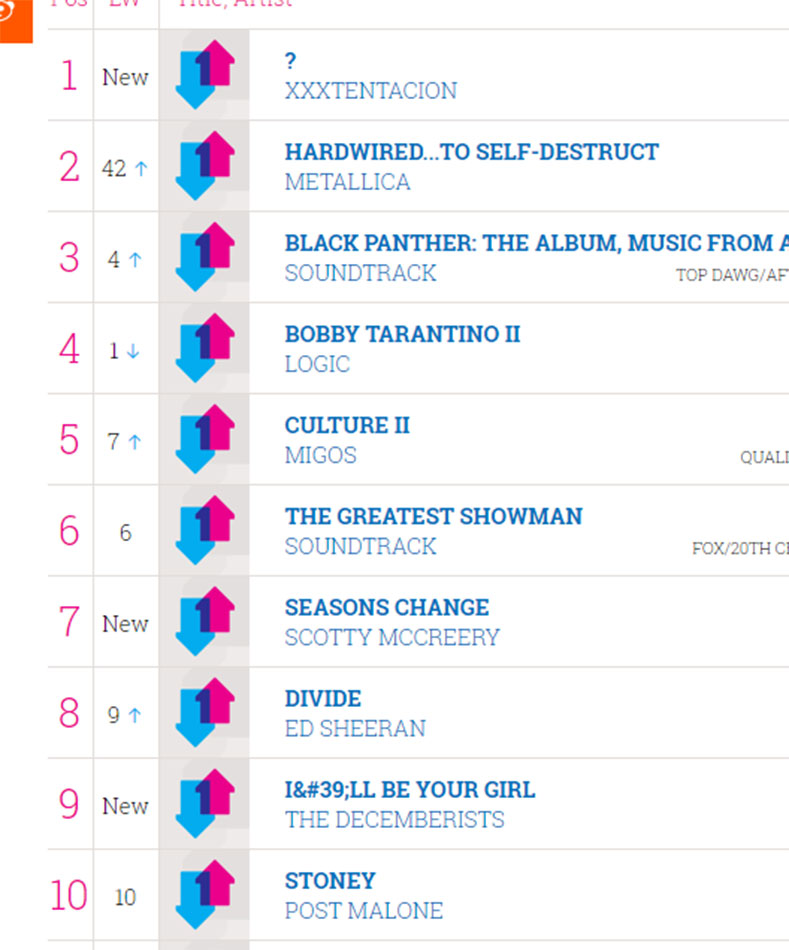
Task: Click the icon next to Stoney album
Action: click(204, 895)
